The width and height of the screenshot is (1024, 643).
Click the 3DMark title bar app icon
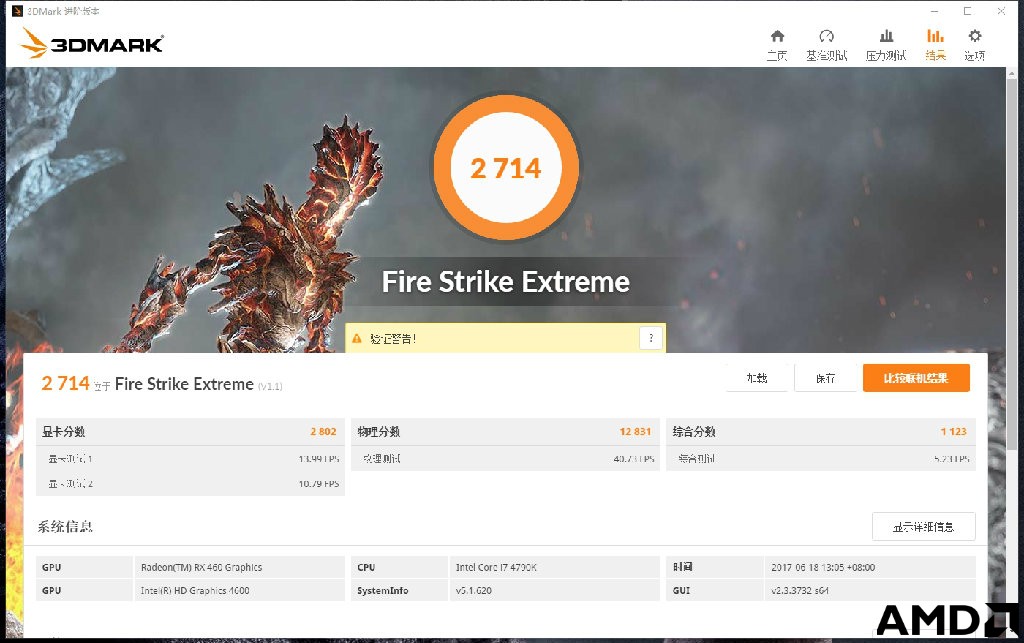click(x=17, y=11)
